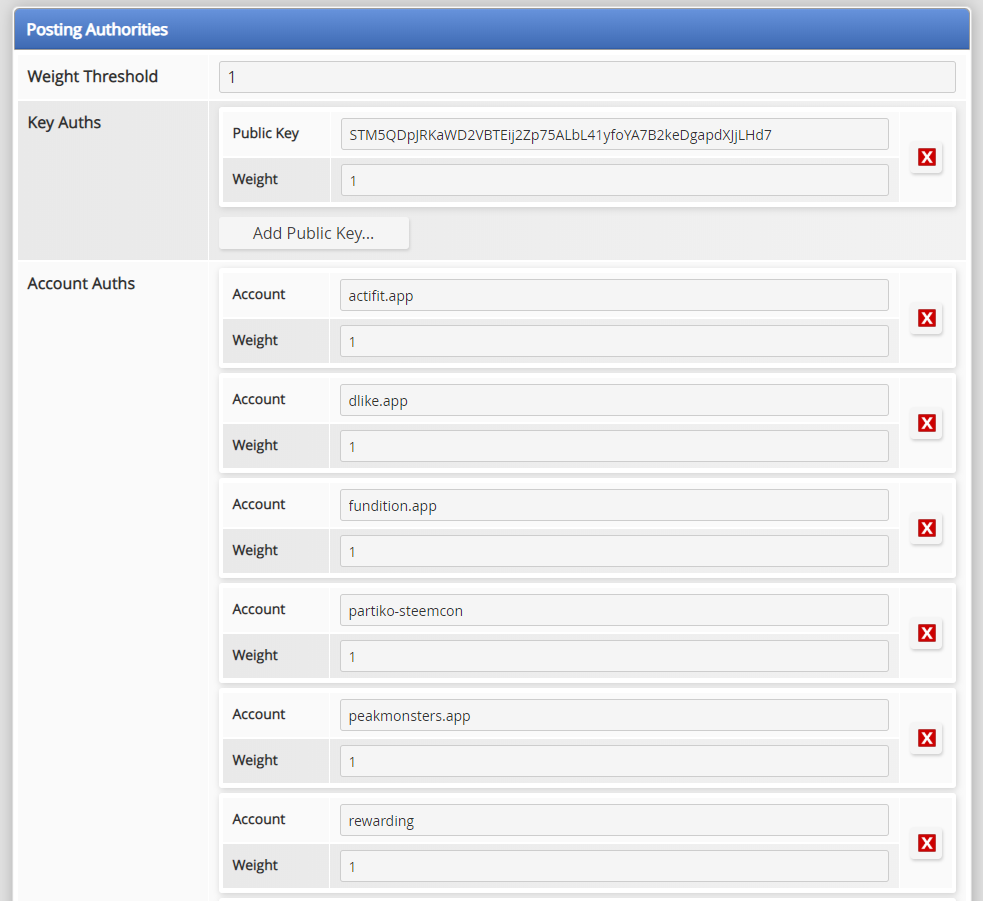Click the Key Auths label
Image resolution: width=983 pixels, height=901 pixels.
pos(64,122)
